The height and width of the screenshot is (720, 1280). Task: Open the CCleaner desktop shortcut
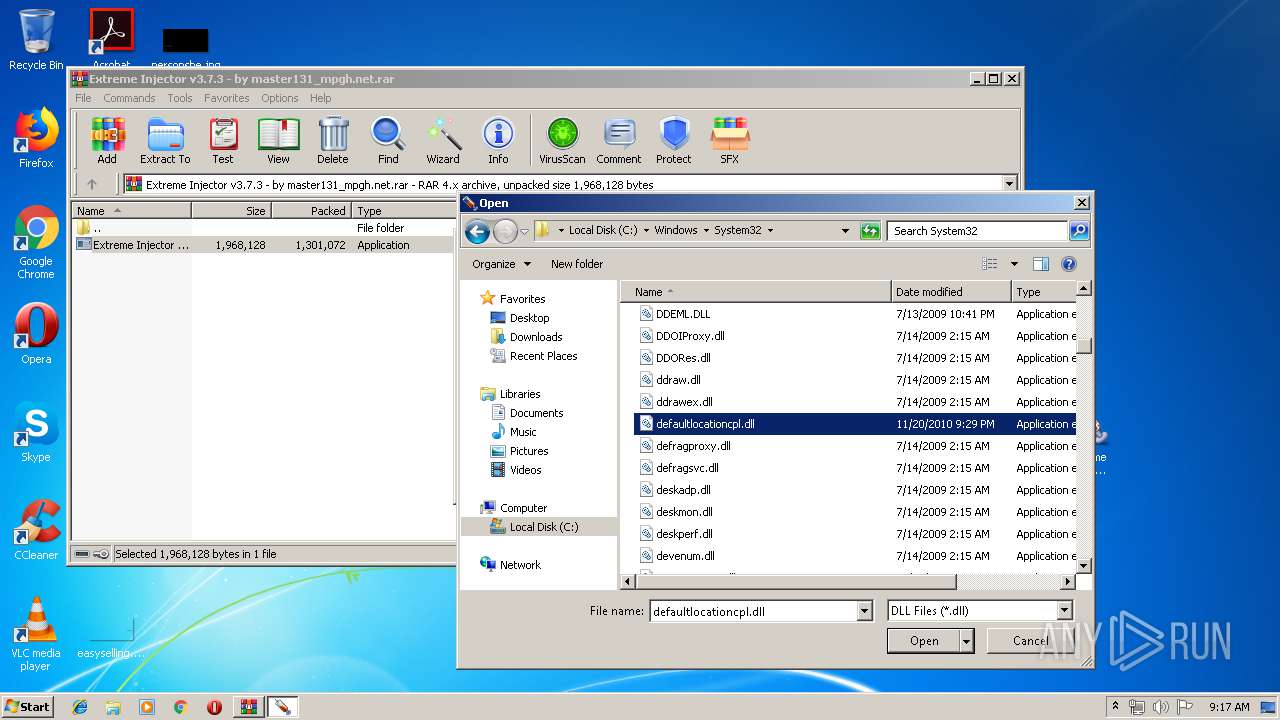coord(36,530)
